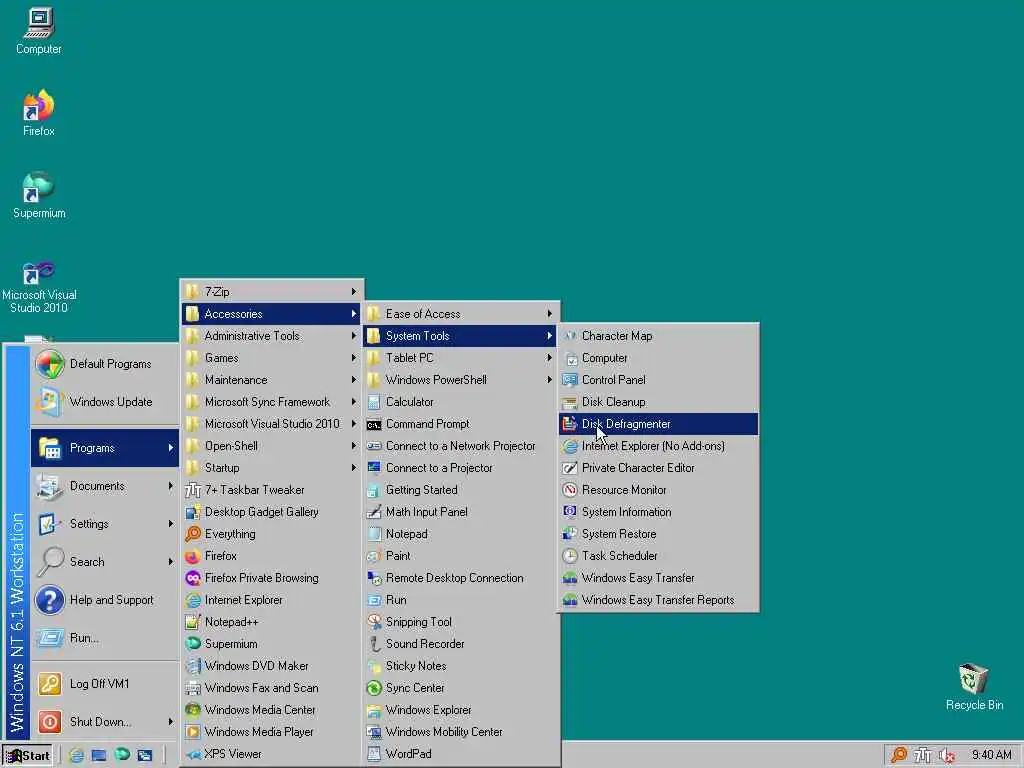This screenshot has width=1024, height=768.
Task: Click the Resource Monitor icon
Action: 569,490
